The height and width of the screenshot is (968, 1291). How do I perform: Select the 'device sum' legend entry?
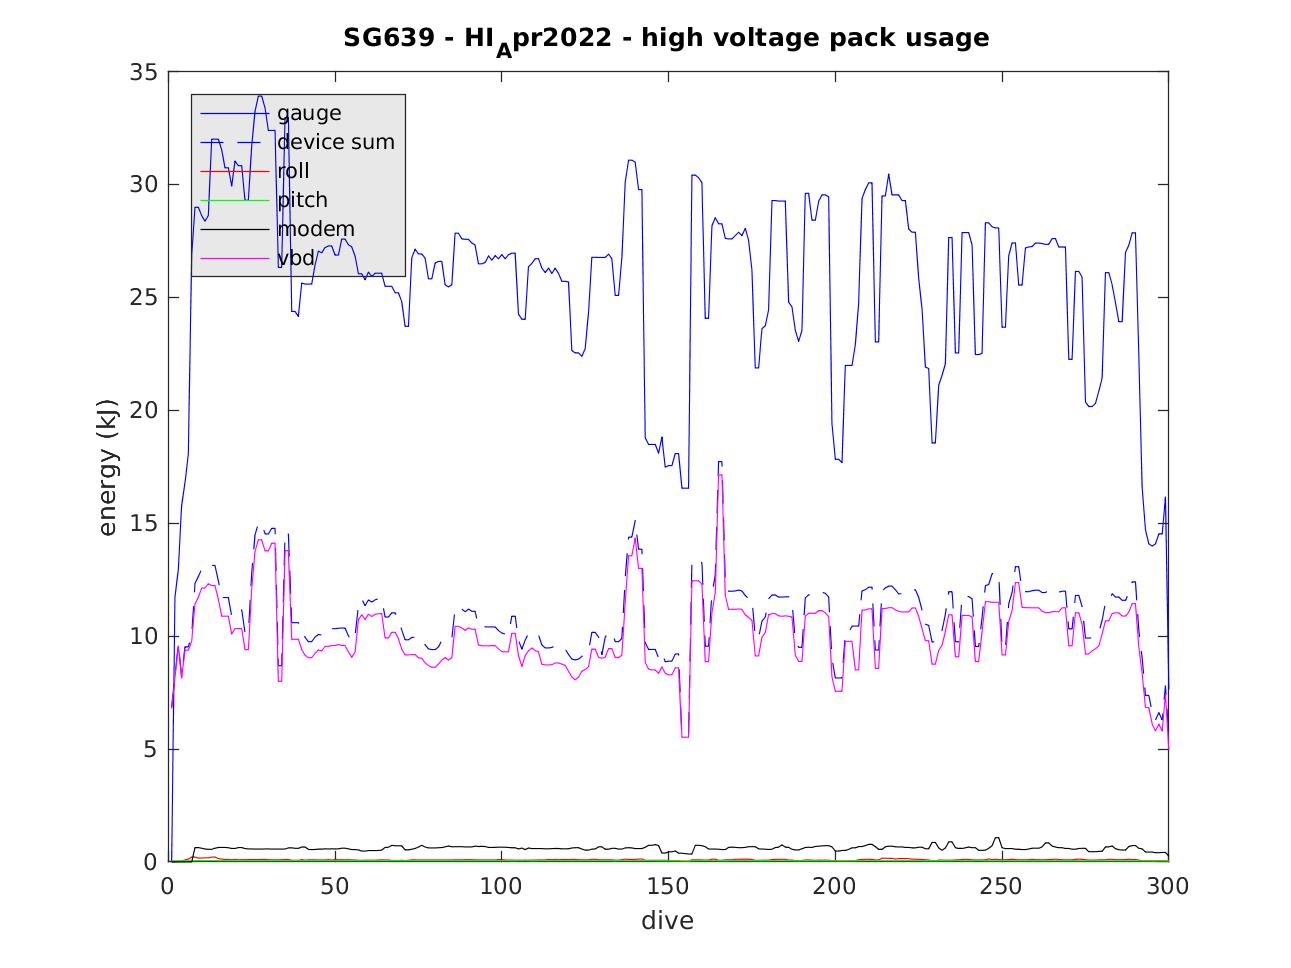coord(336,142)
